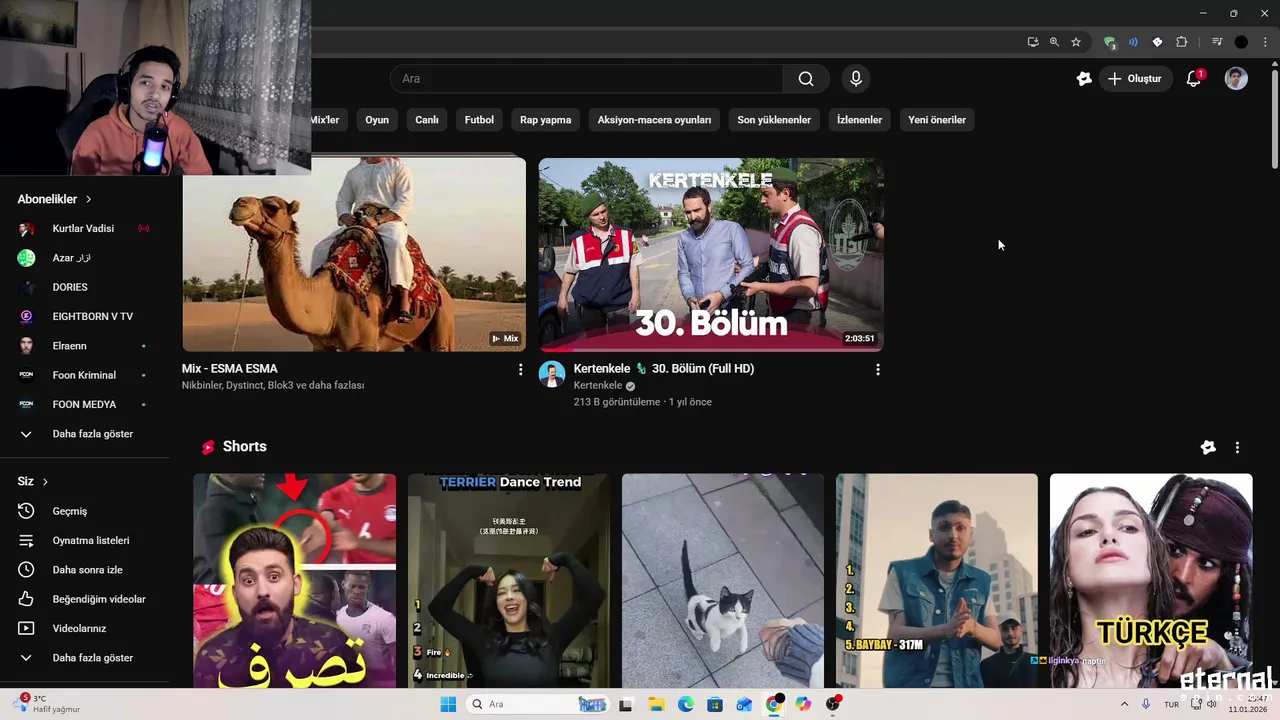This screenshot has width=1280, height=720.
Task: Open the Chrome three-dot menu
Action: coord(1264,42)
